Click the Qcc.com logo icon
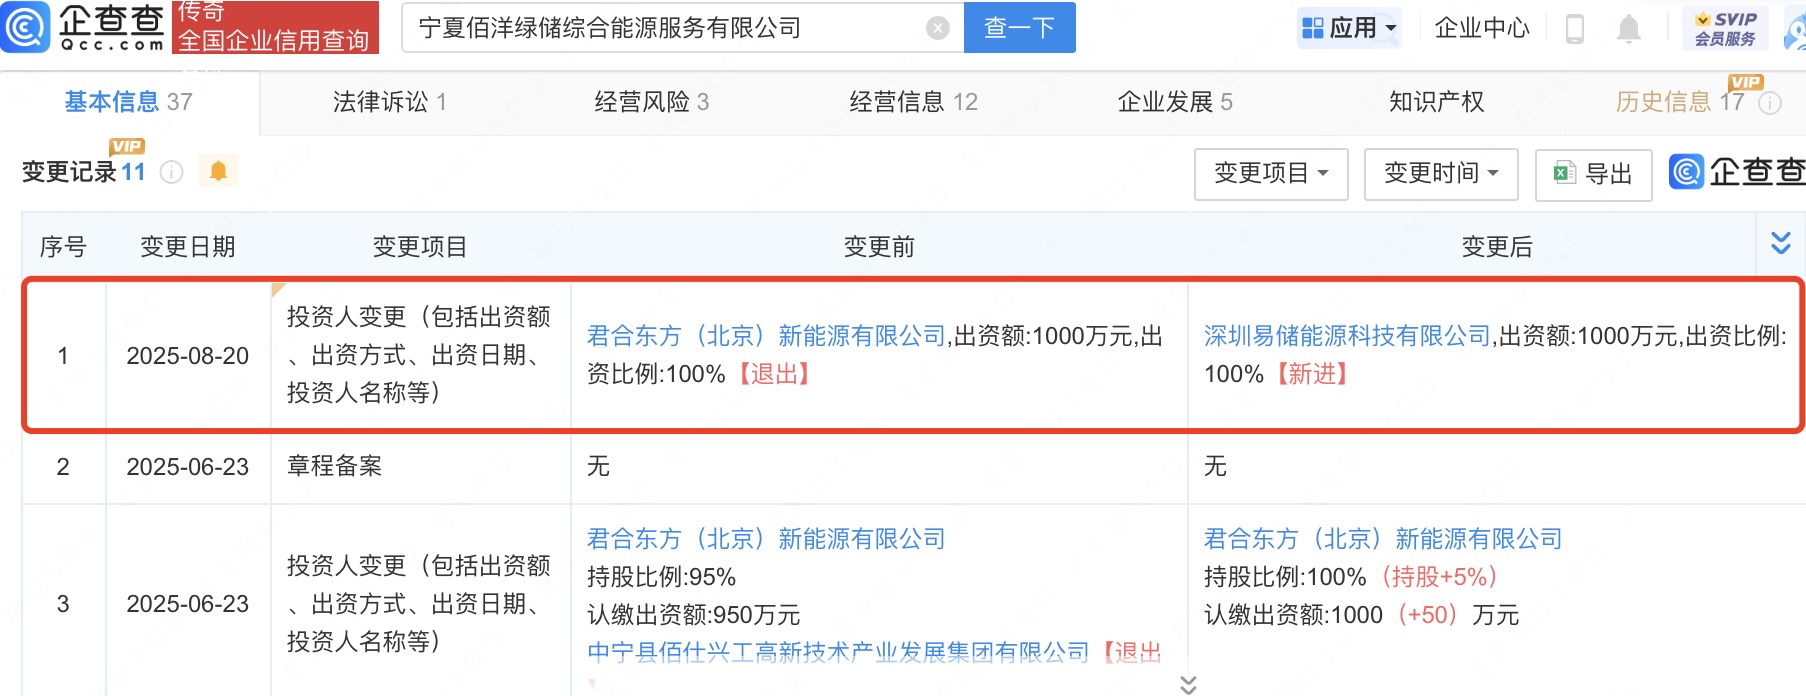This screenshot has height=696, width=1806. (25, 27)
